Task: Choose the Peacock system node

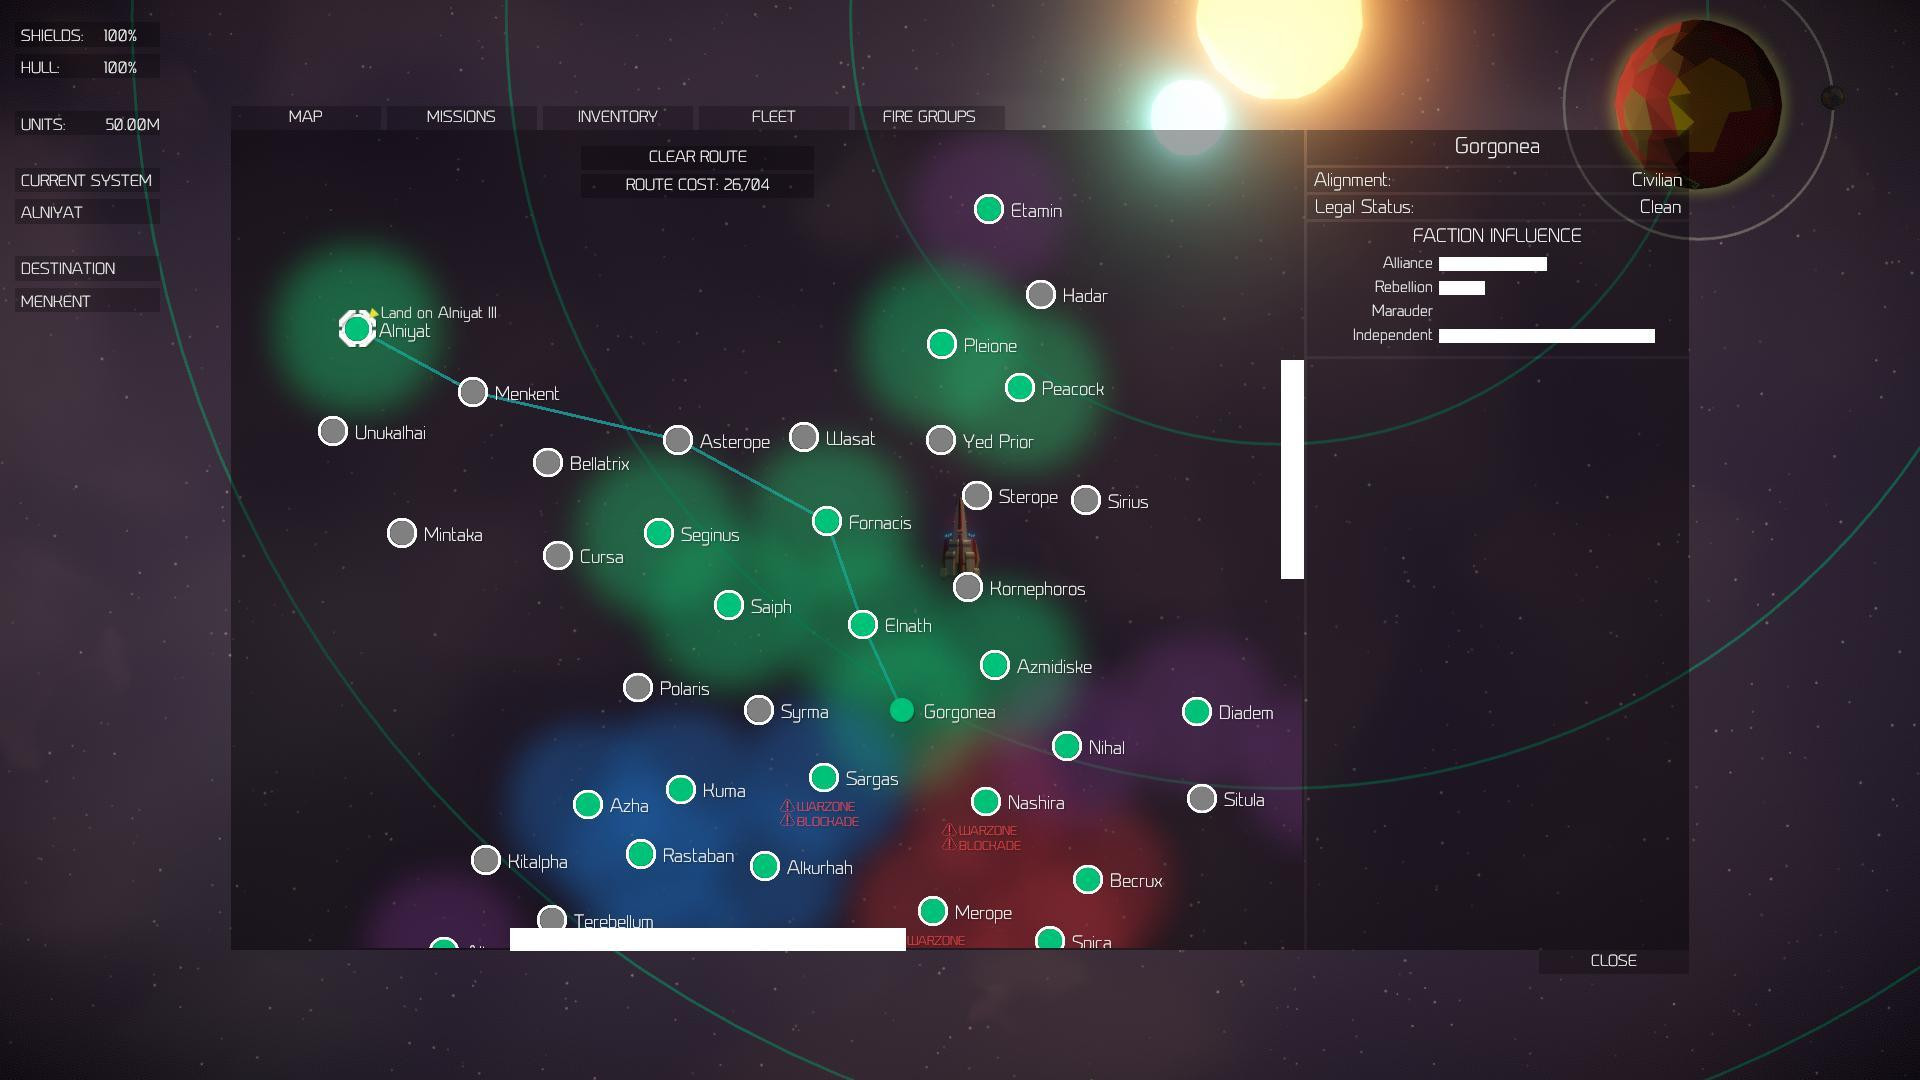Action: 1019,387
